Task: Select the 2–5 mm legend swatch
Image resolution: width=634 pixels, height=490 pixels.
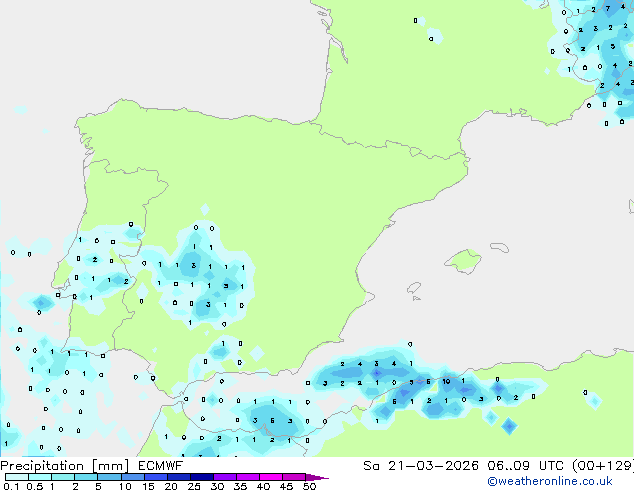Action: click(x=86, y=477)
